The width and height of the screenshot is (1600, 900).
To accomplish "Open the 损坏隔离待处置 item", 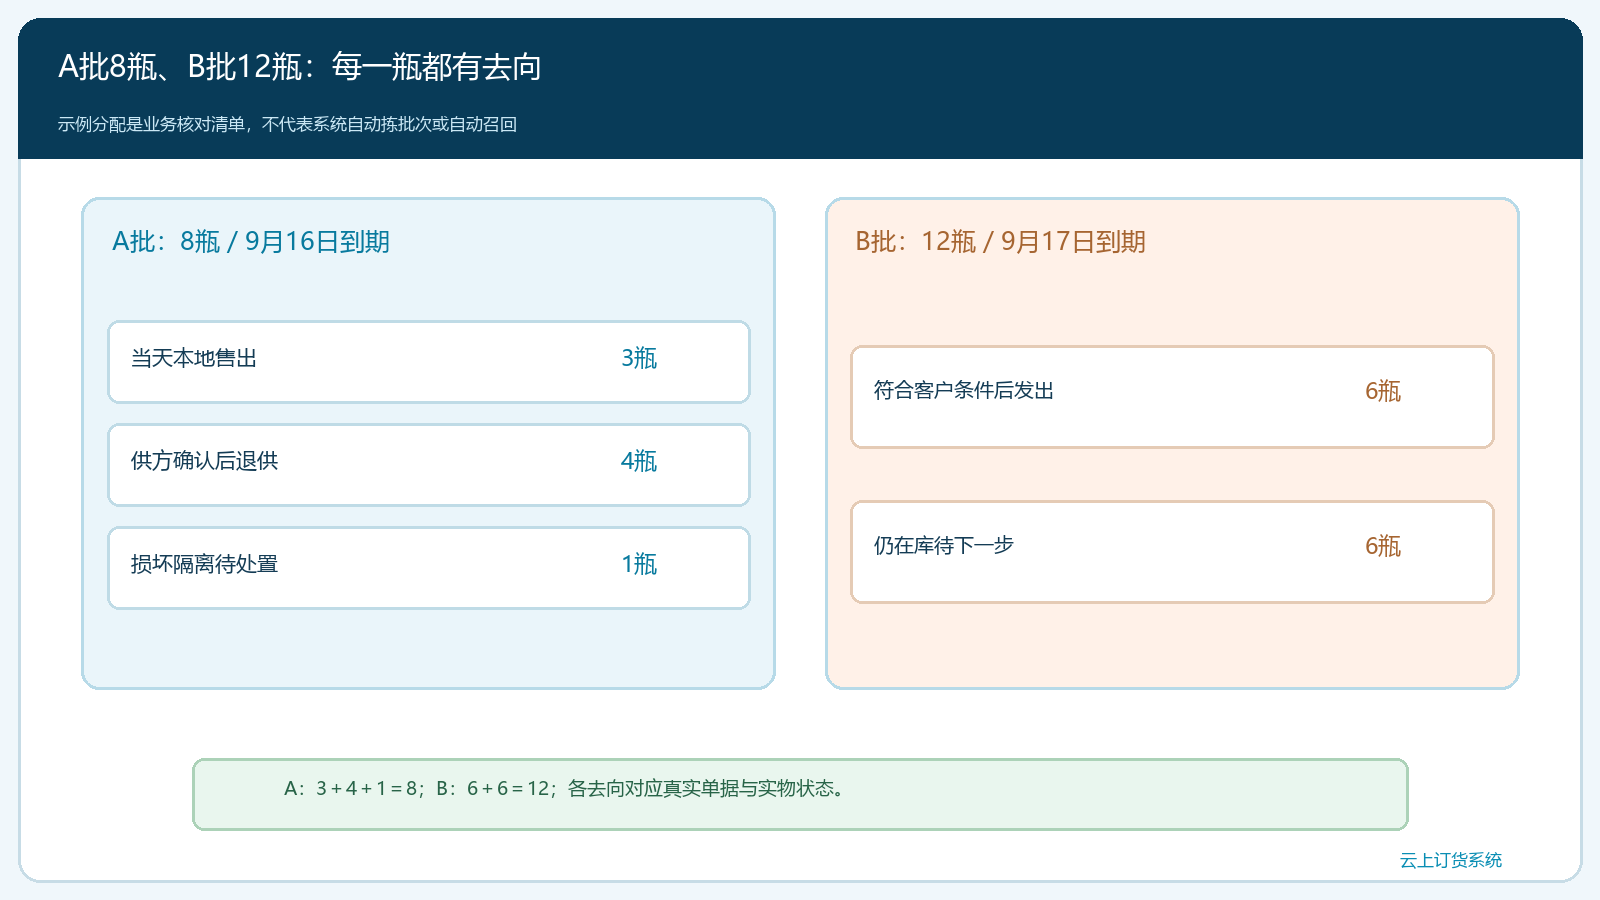I will (x=429, y=568).
